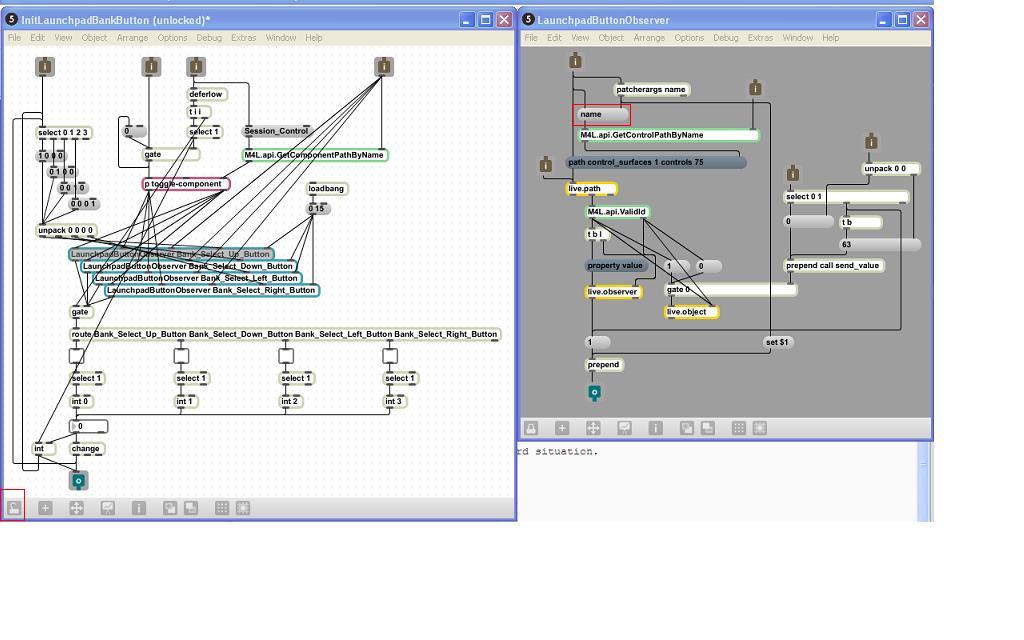Click the 'set $1' message box

[x=778, y=342]
